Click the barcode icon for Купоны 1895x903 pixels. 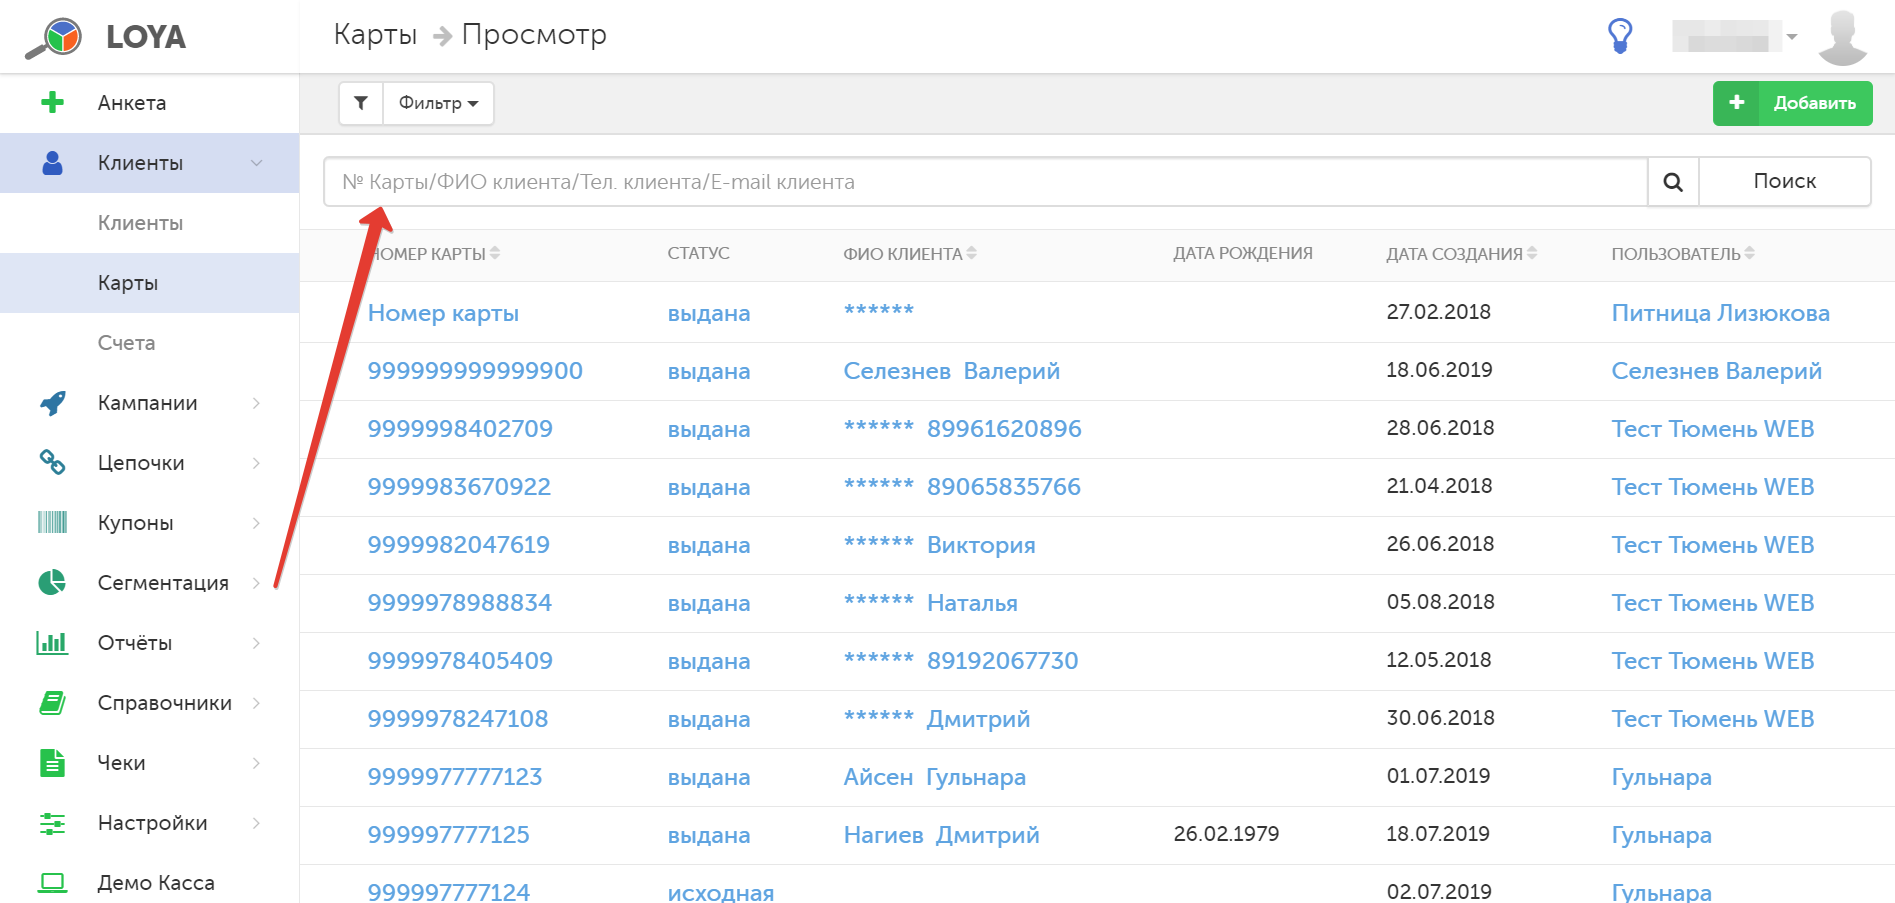(x=52, y=522)
